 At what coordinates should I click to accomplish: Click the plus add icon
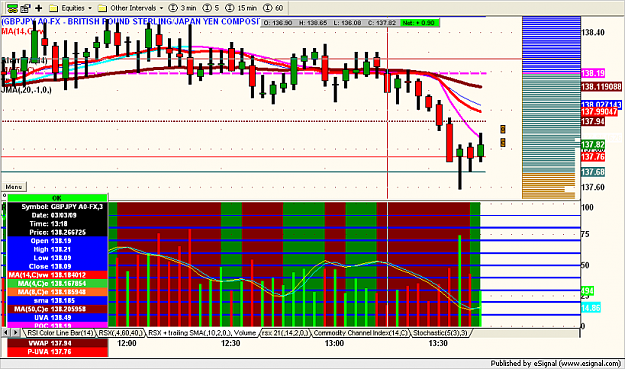(39, 8)
